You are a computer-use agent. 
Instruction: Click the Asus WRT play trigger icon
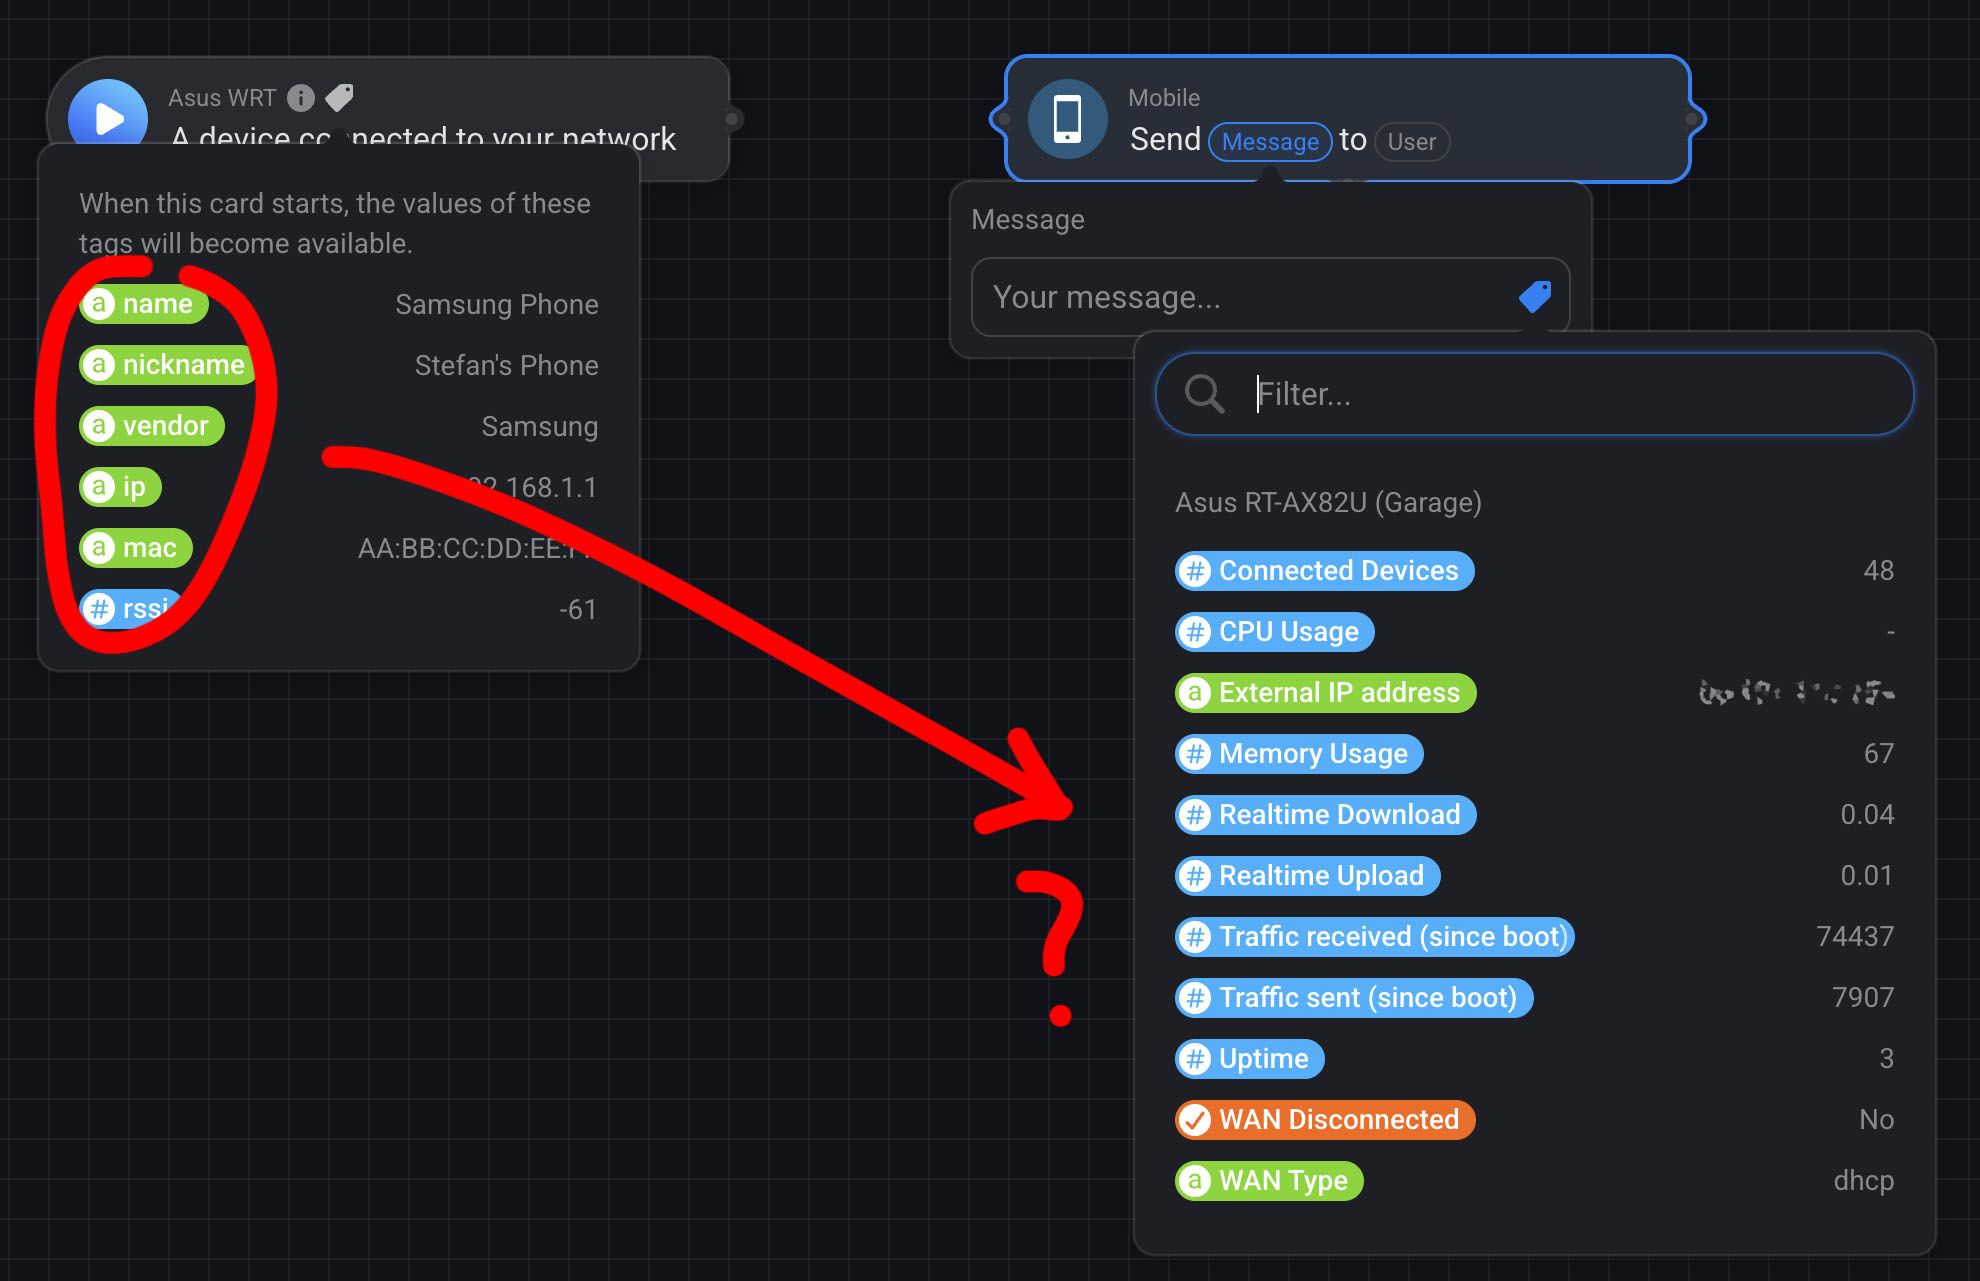tap(108, 116)
